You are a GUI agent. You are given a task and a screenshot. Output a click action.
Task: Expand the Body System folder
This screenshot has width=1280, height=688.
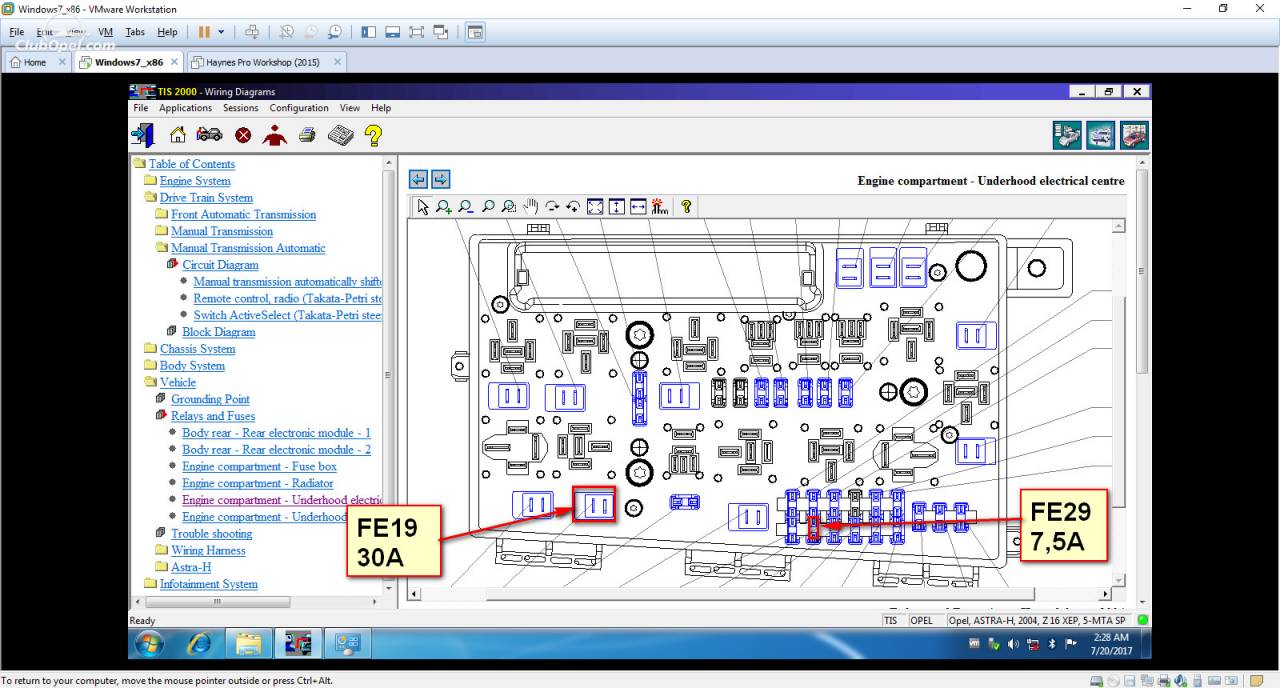pyautogui.click(x=151, y=366)
